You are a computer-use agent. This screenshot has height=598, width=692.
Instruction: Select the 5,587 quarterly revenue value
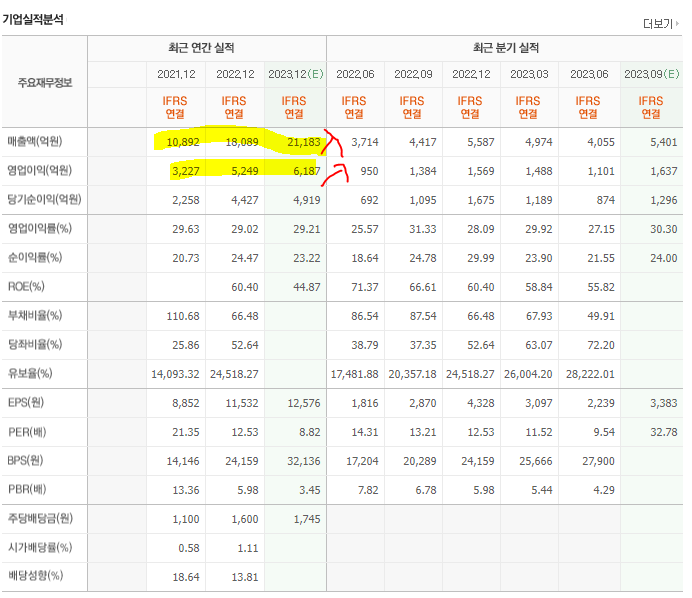481,143
